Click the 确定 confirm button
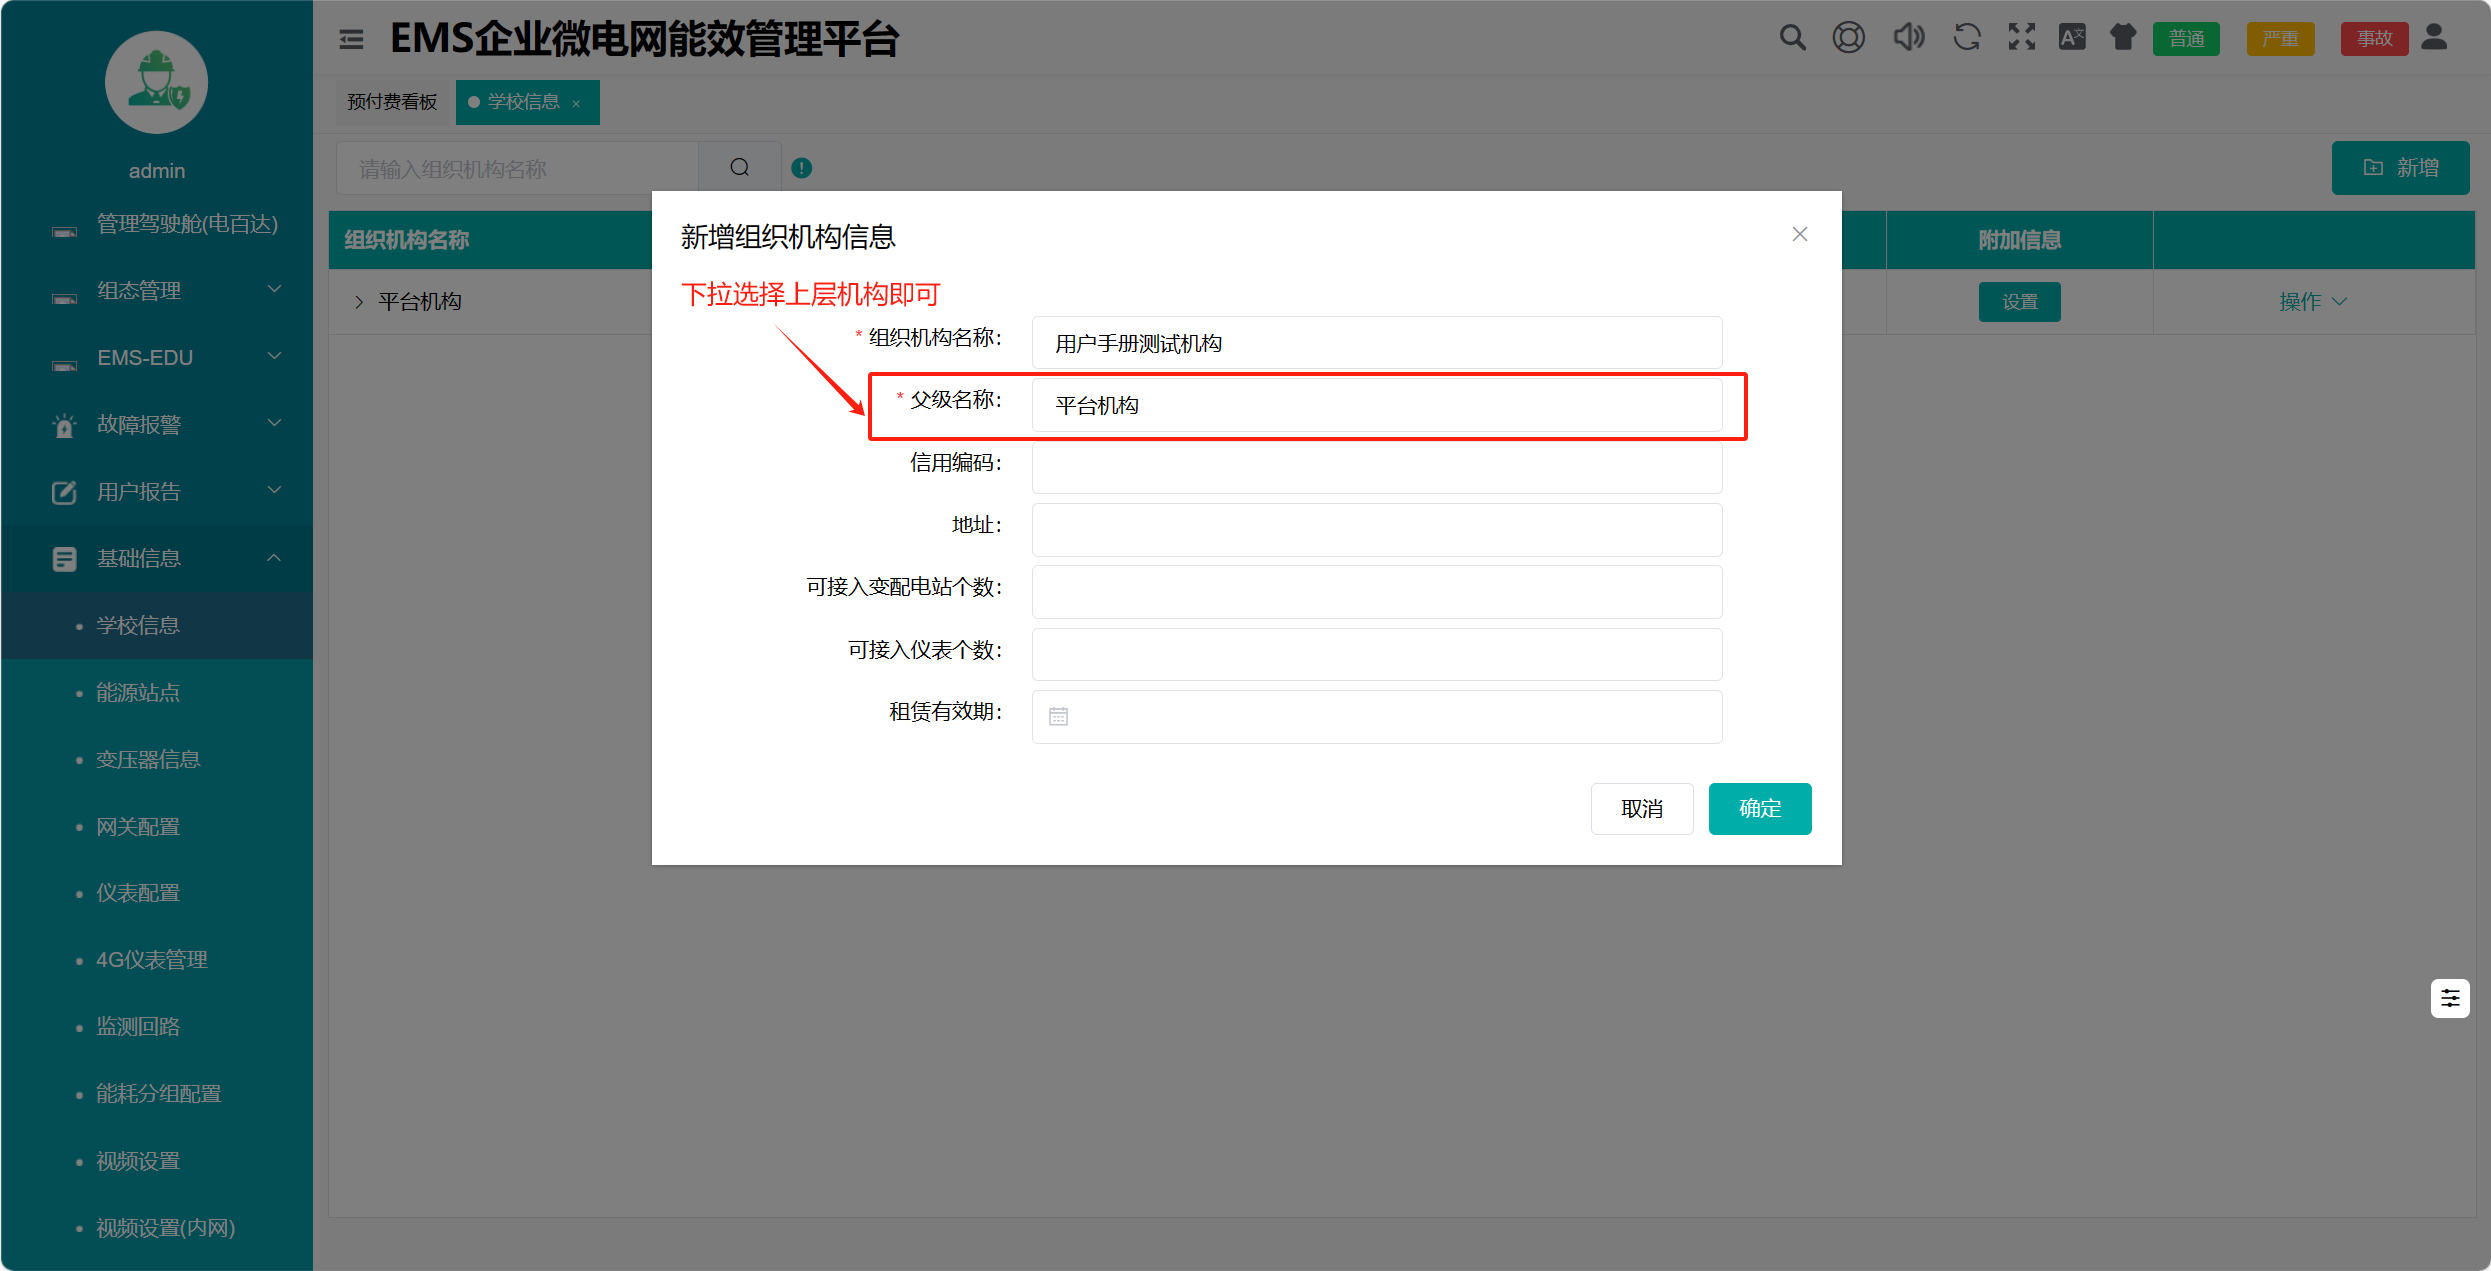This screenshot has width=2491, height=1271. tap(1759, 809)
